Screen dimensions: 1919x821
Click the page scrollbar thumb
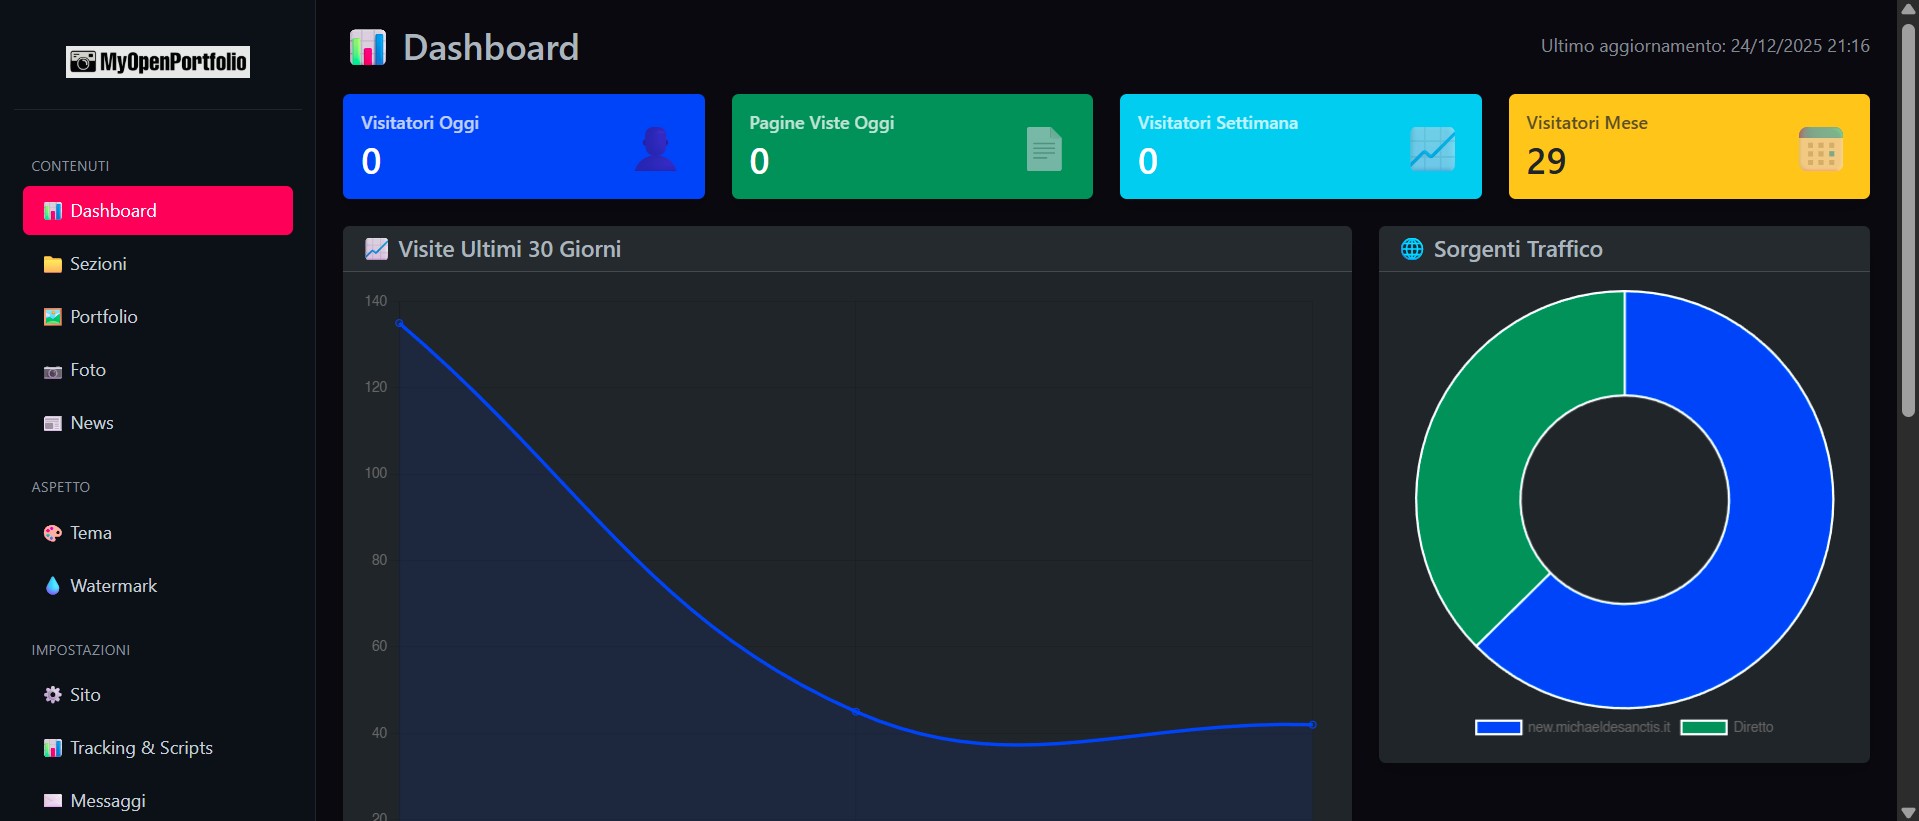(x=1908, y=220)
